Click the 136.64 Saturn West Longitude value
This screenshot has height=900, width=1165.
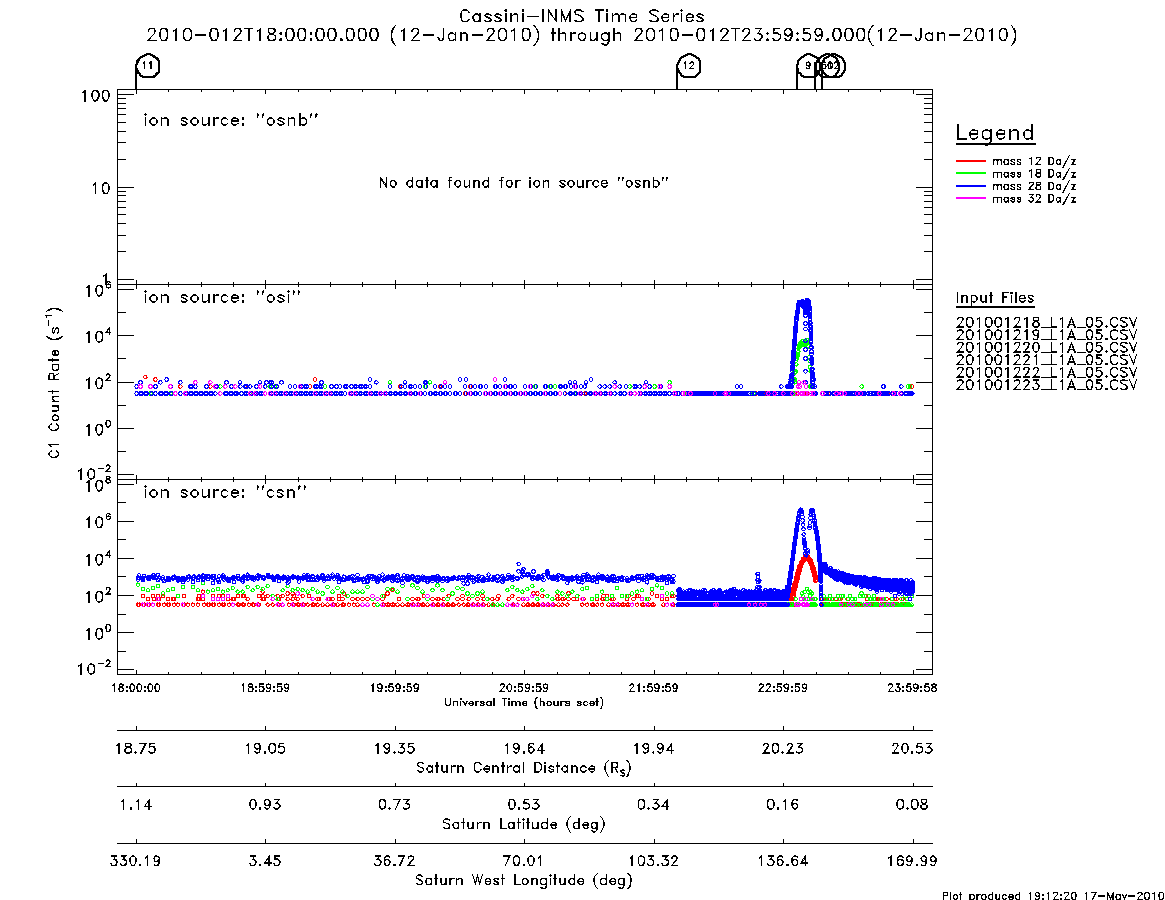pos(782,861)
